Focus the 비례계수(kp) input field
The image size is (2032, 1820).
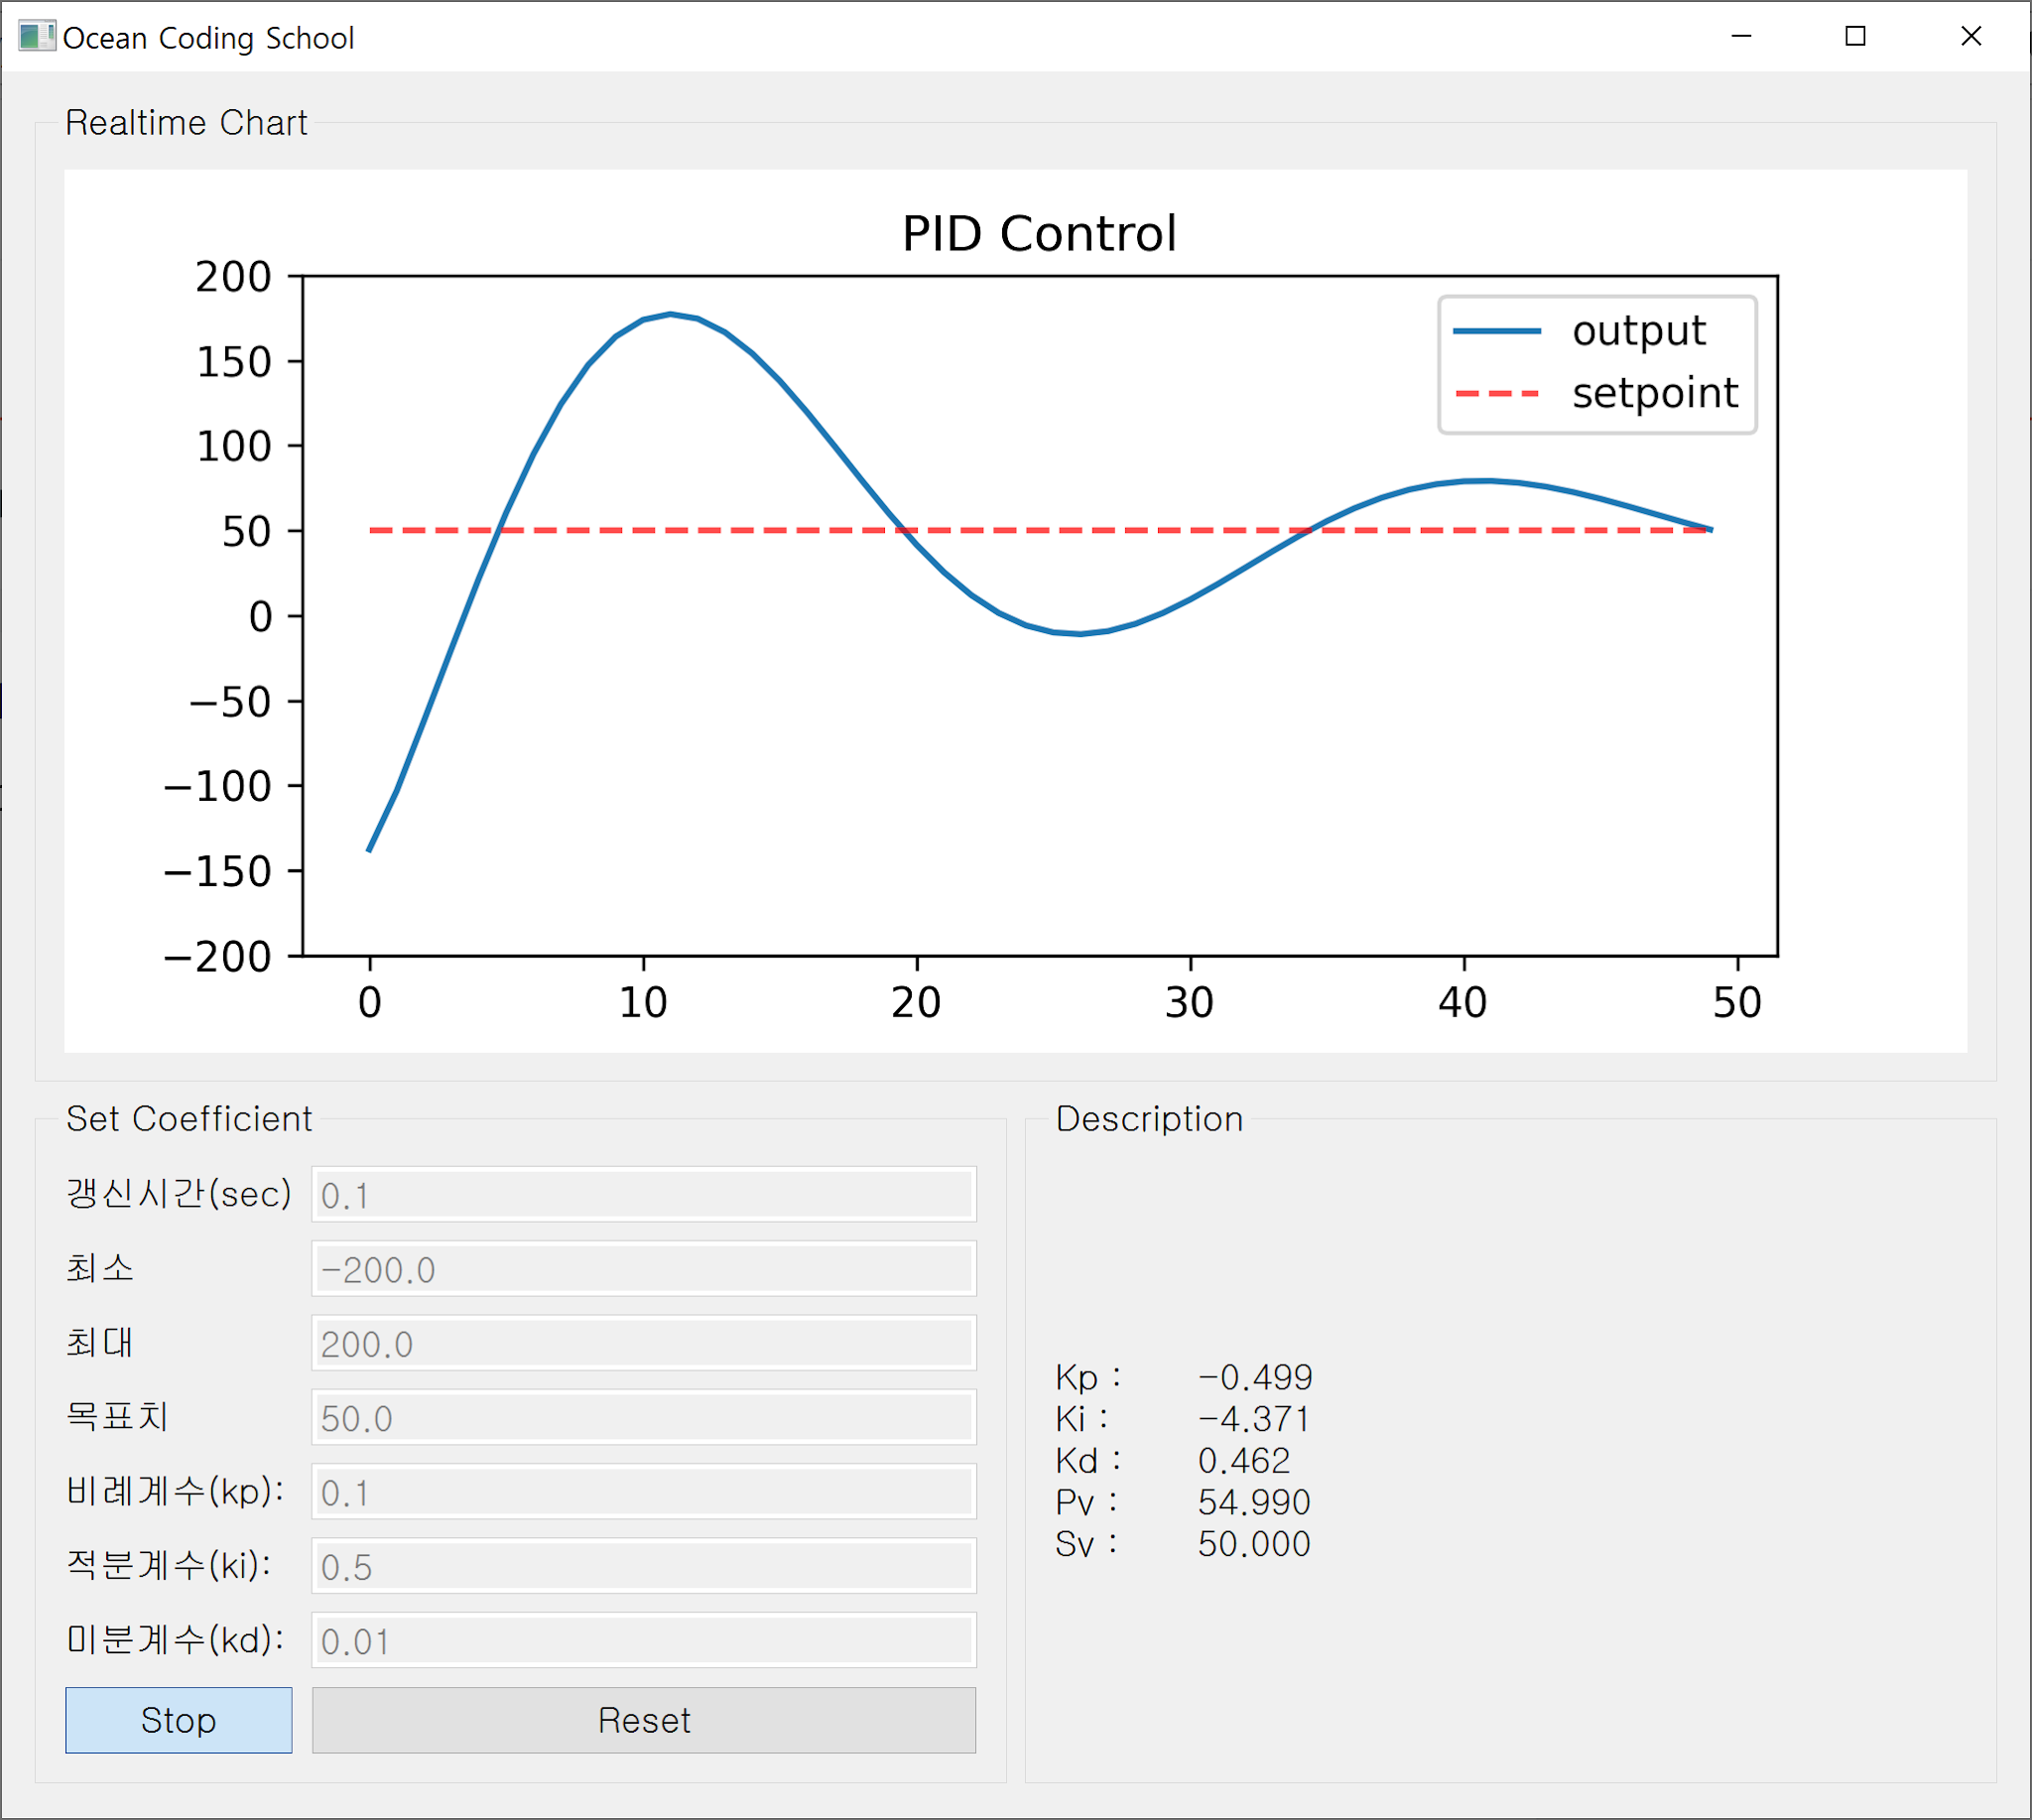[x=644, y=1492]
